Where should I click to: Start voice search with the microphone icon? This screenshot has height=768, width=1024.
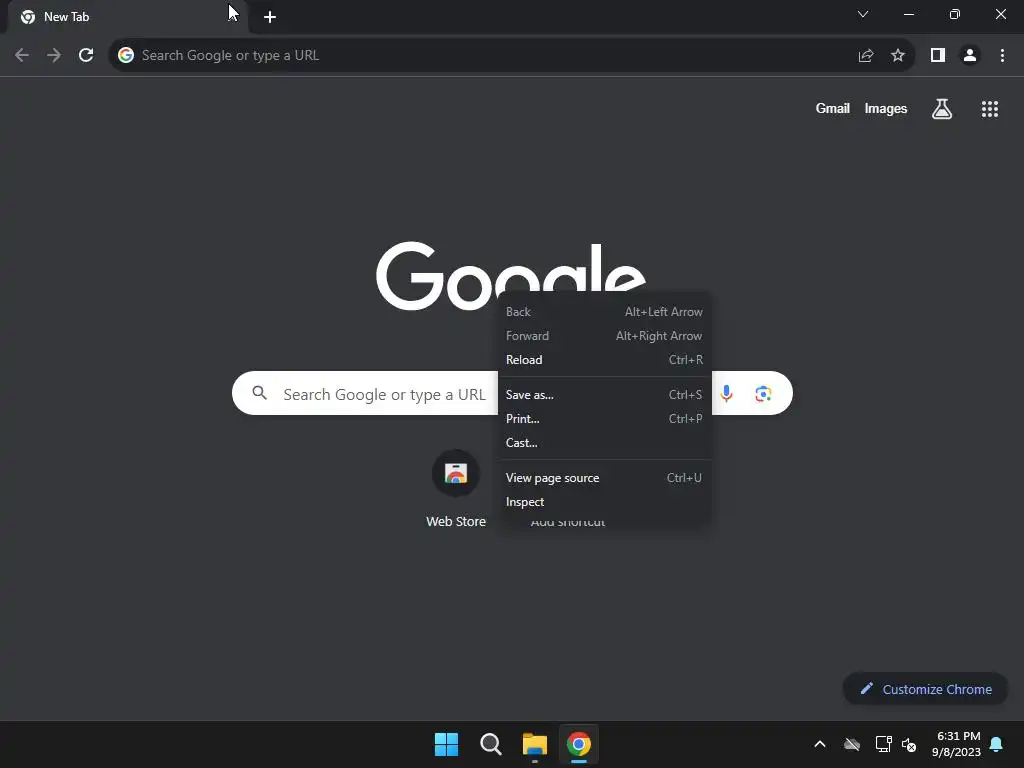(x=726, y=393)
